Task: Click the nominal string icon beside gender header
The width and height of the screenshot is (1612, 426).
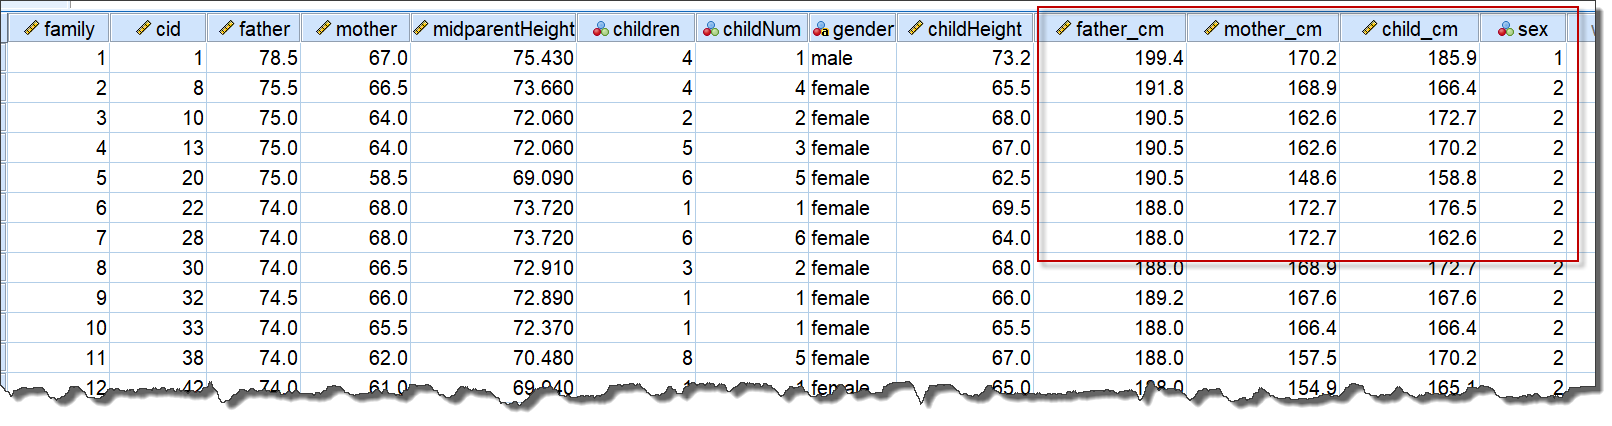Action: click(820, 29)
